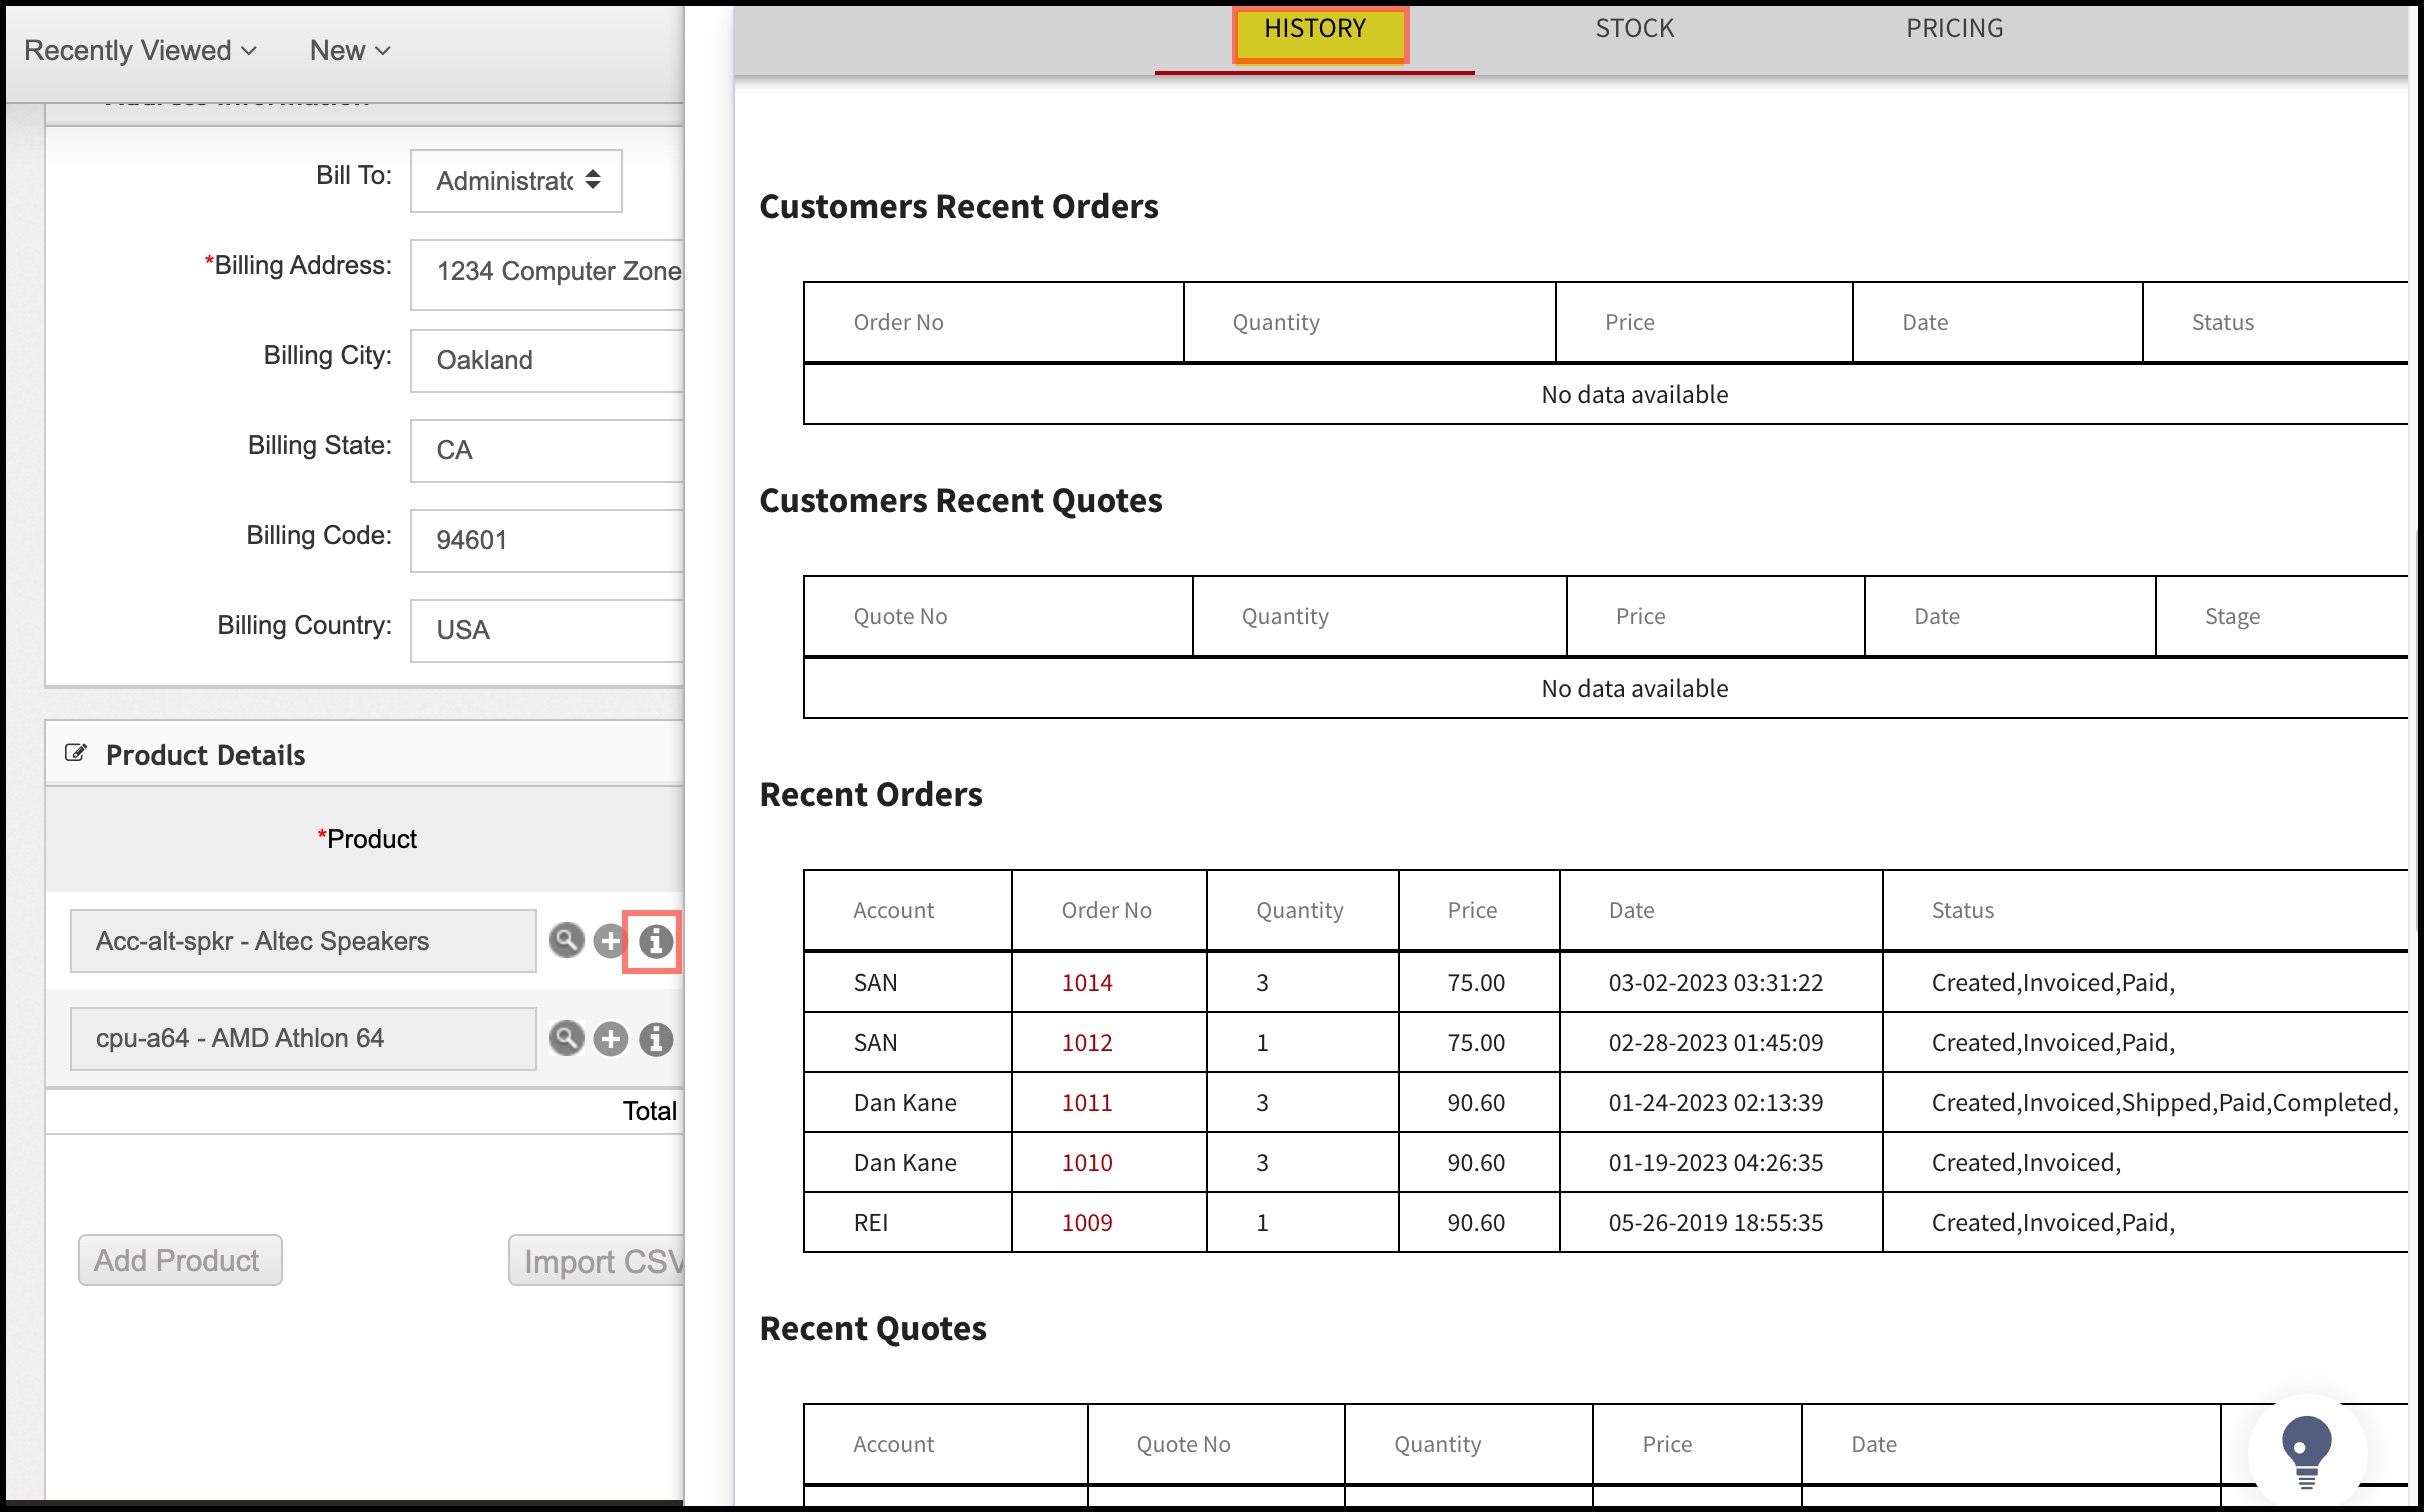The width and height of the screenshot is (2424, 1512).
Task: Switch to the STOCK tab
Action: click(x=1634, y=28)
